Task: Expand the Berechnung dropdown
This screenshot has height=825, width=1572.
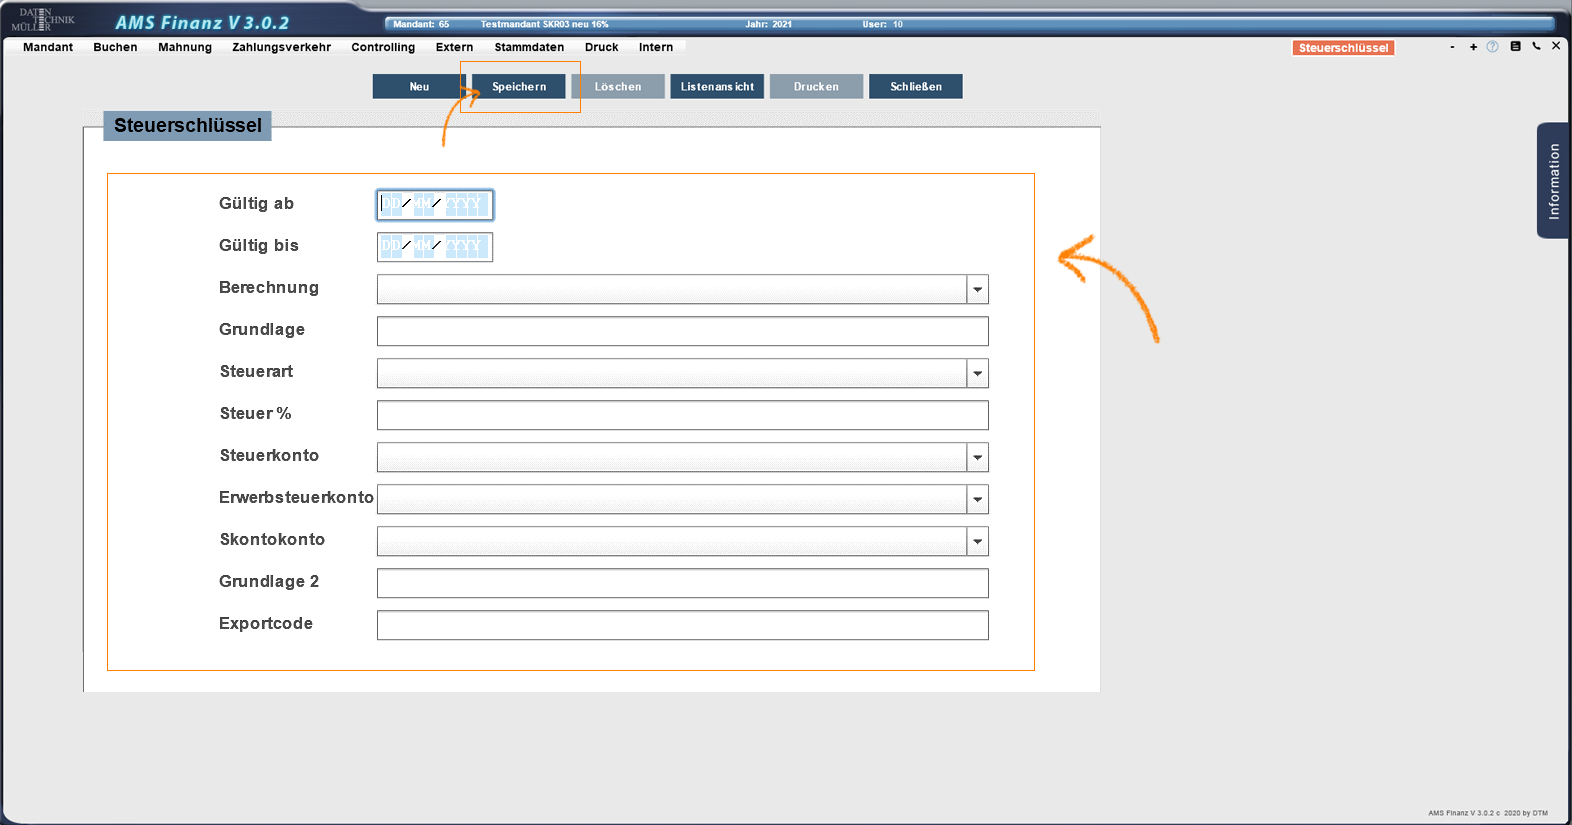Action: click(x=977, y=289)
